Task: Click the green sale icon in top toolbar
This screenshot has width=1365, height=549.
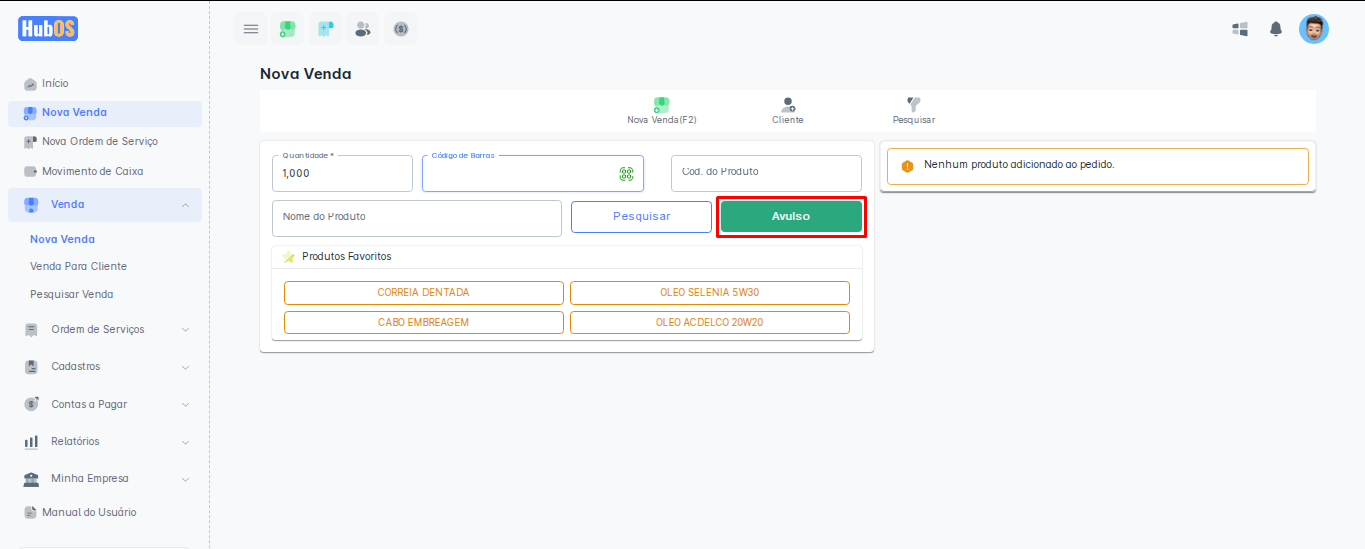Action: pos(287,29)
